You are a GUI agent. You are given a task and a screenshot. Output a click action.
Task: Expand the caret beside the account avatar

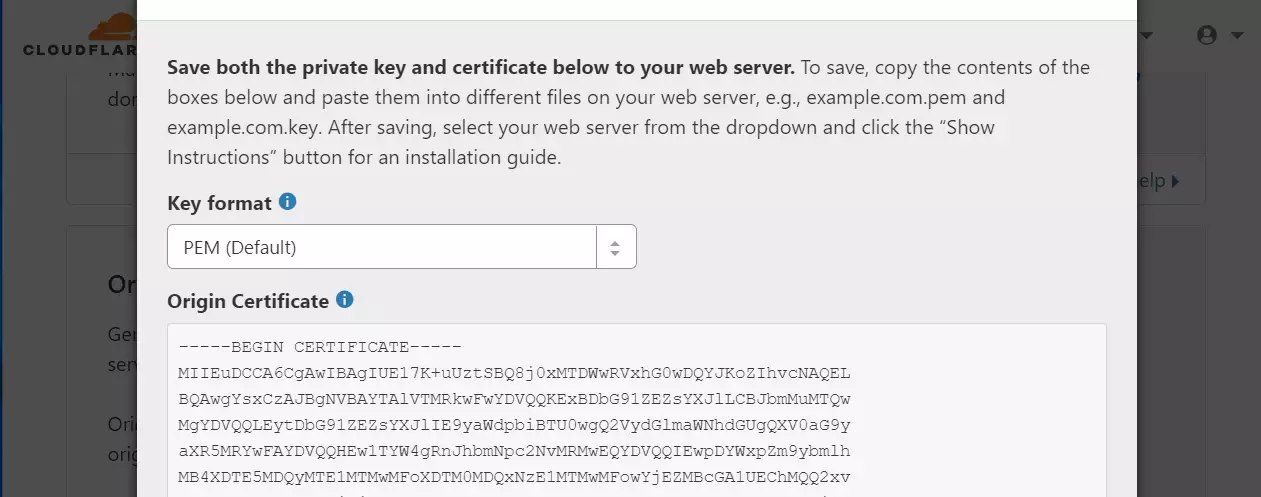1237,36
